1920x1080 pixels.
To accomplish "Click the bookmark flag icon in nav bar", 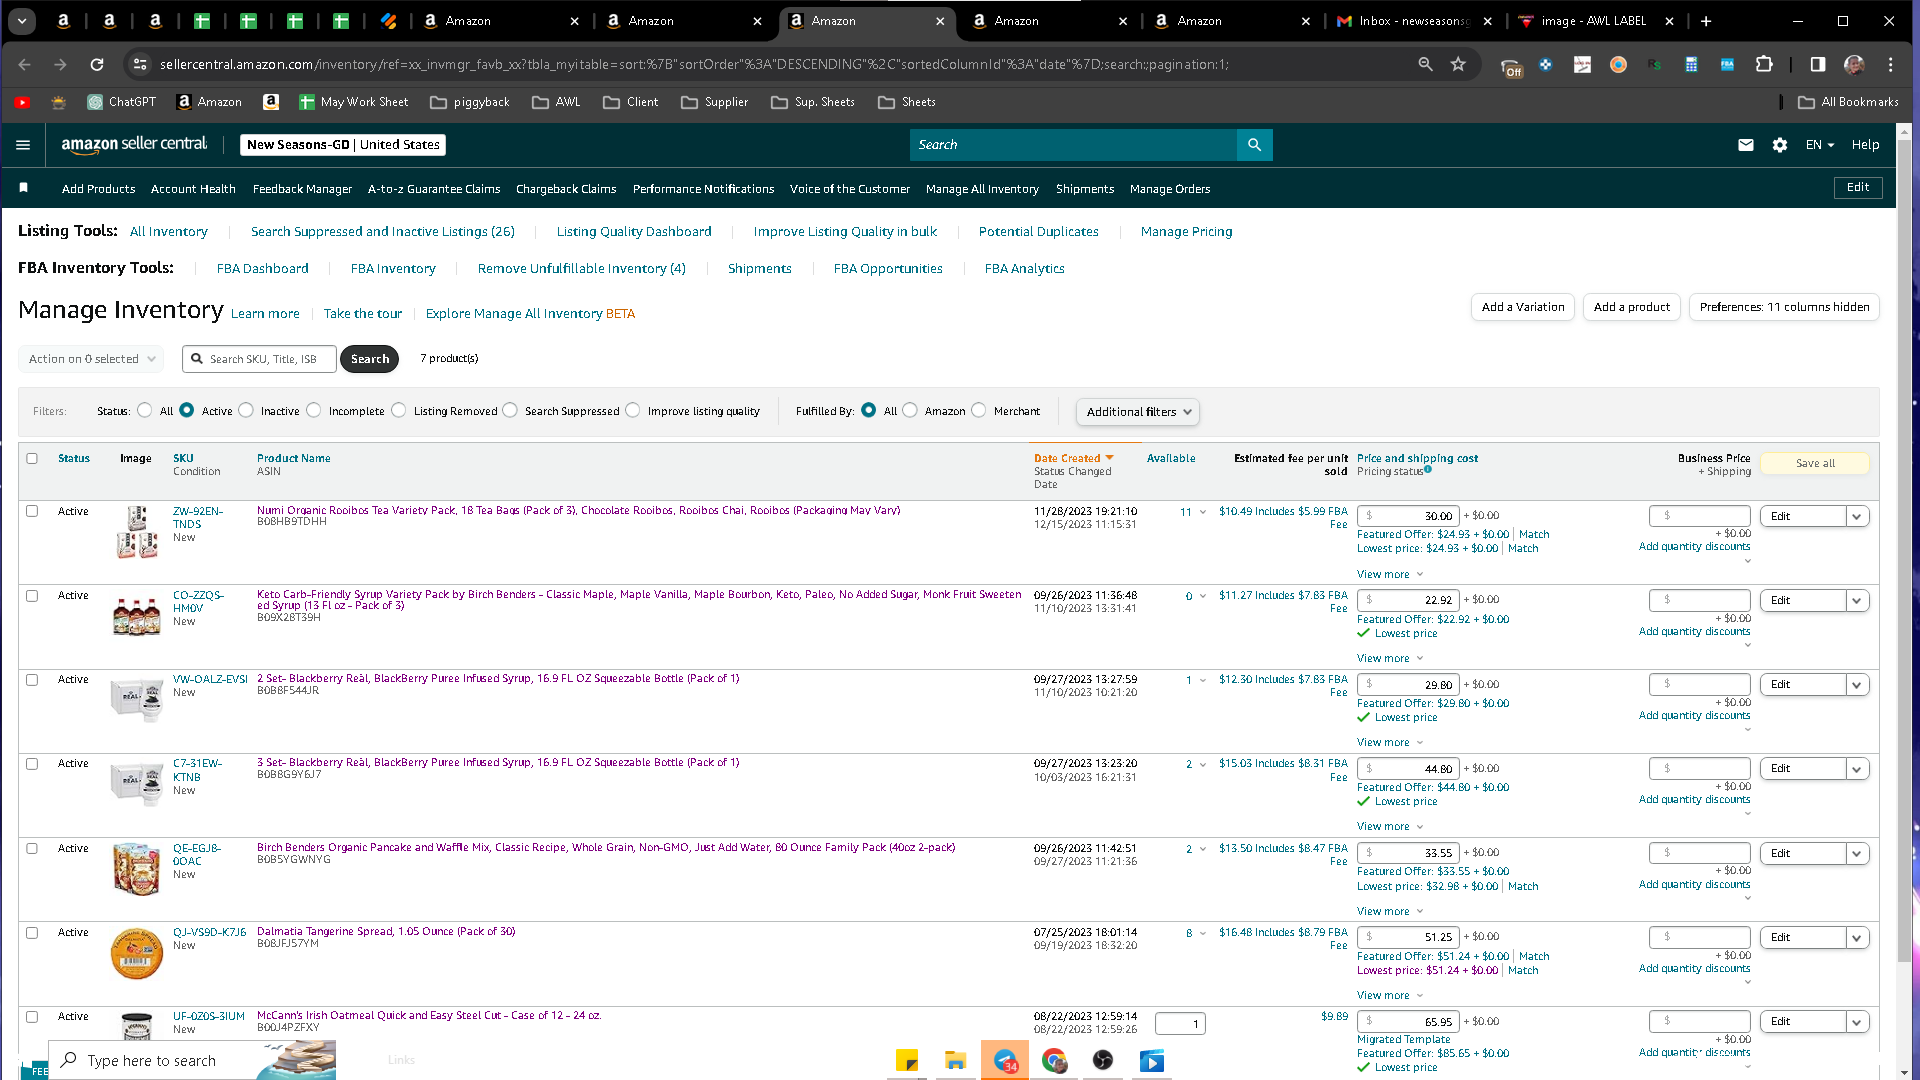I will 24,188.
